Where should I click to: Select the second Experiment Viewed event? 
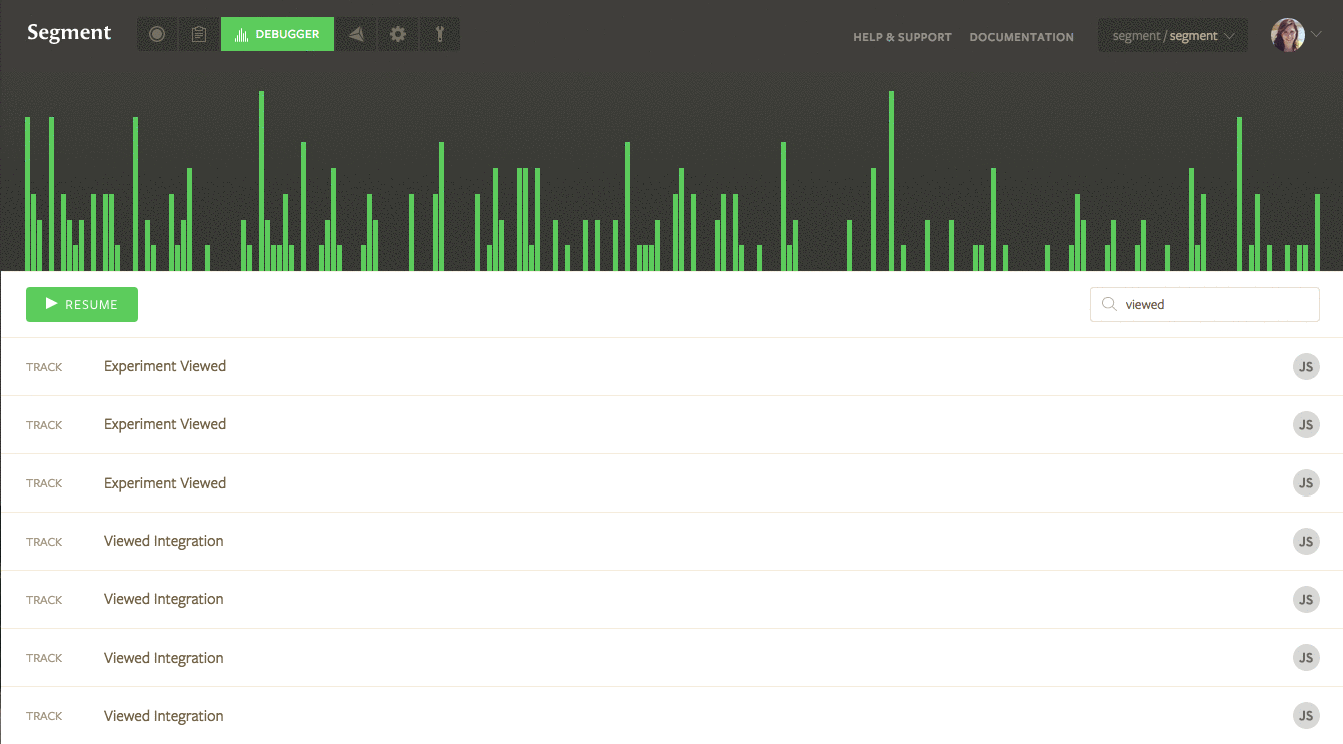(x=671, y=425)
